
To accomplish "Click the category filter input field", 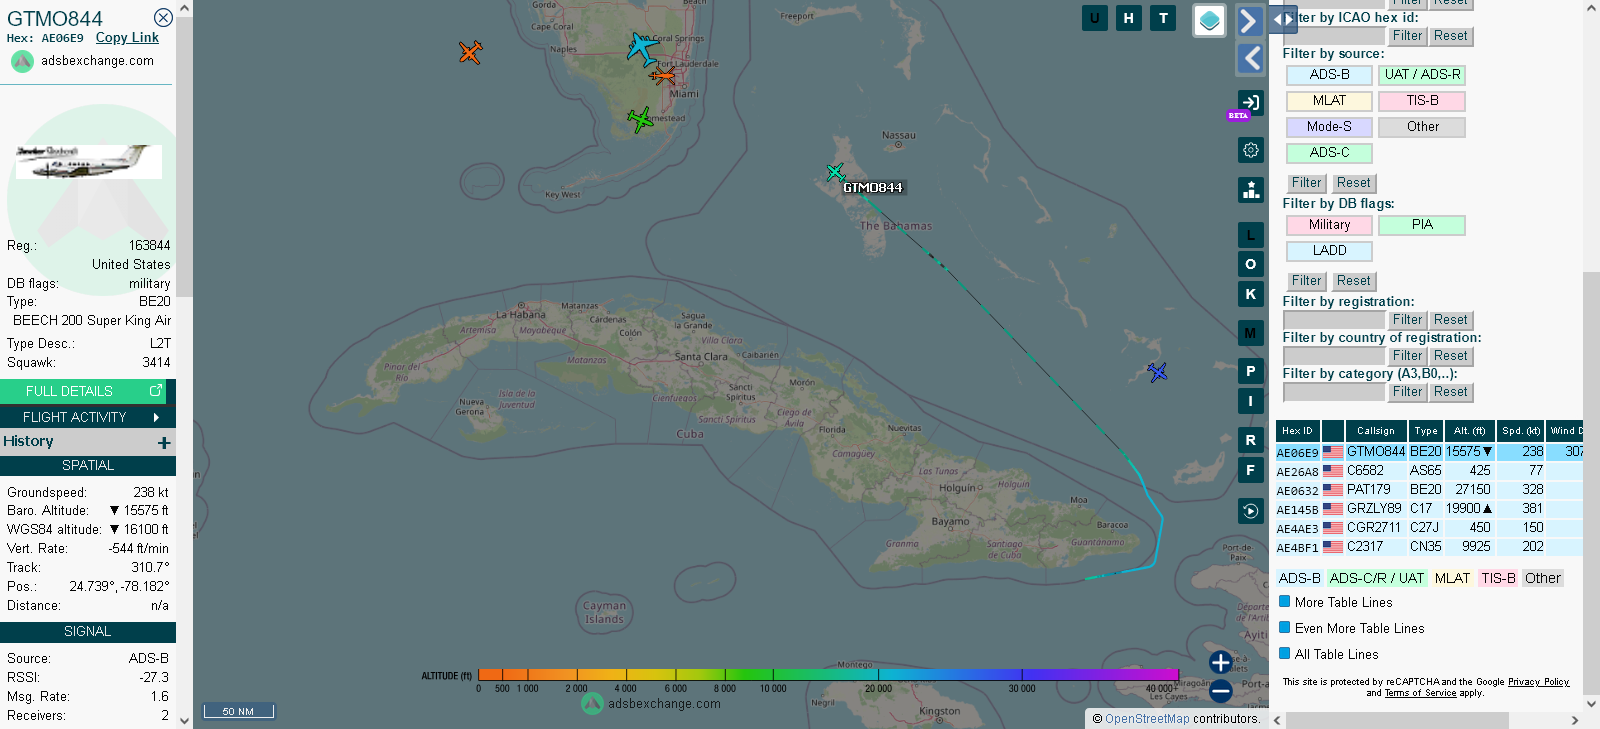I will click(x=1334, y=392).
